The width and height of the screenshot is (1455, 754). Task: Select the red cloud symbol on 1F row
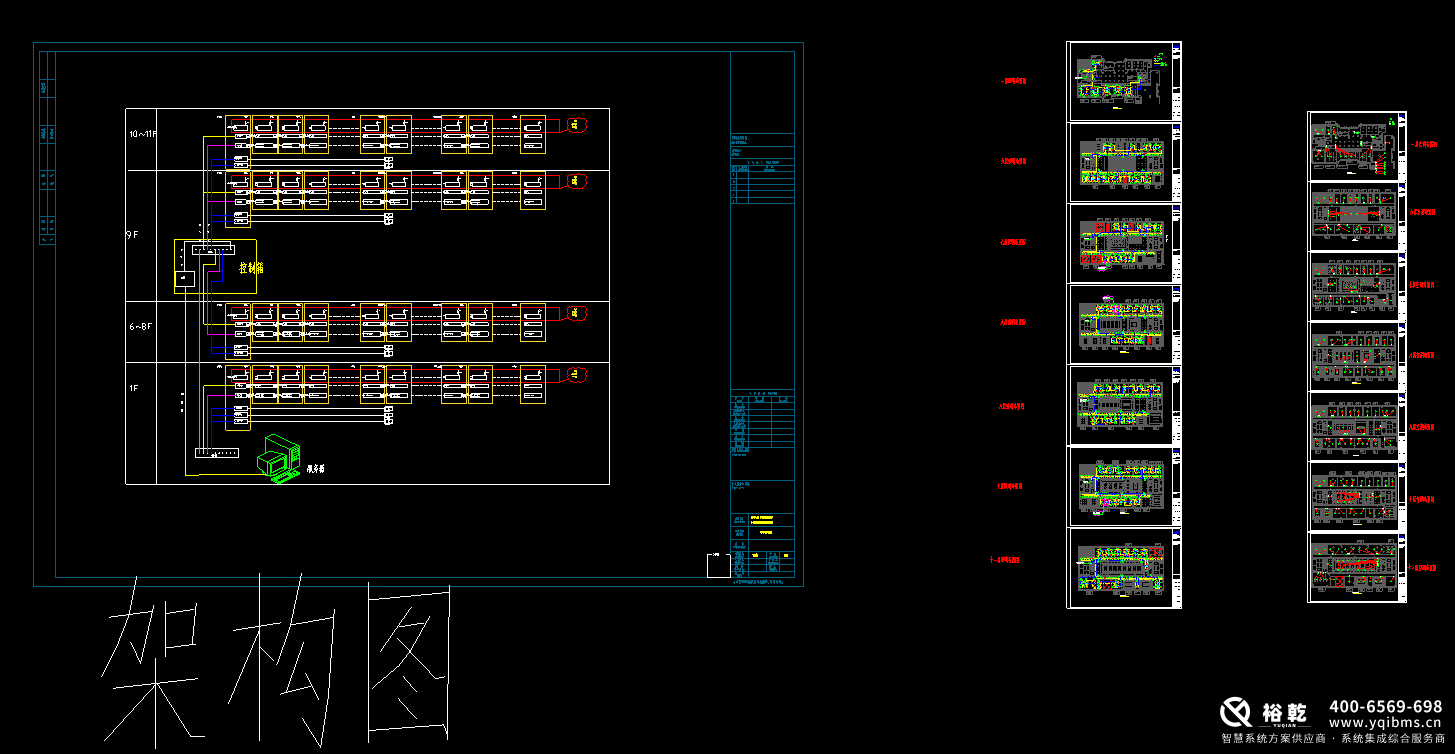pos(577,375)
